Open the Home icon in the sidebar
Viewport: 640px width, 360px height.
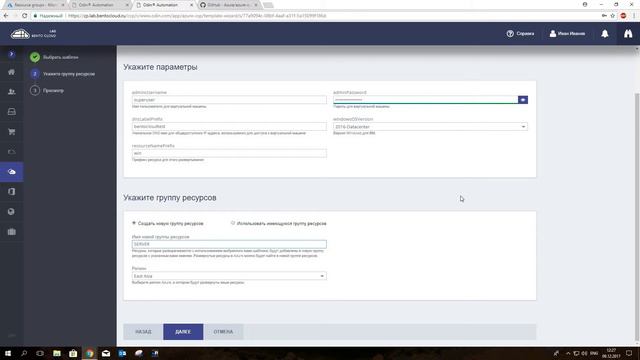click(x=11, y=72)
